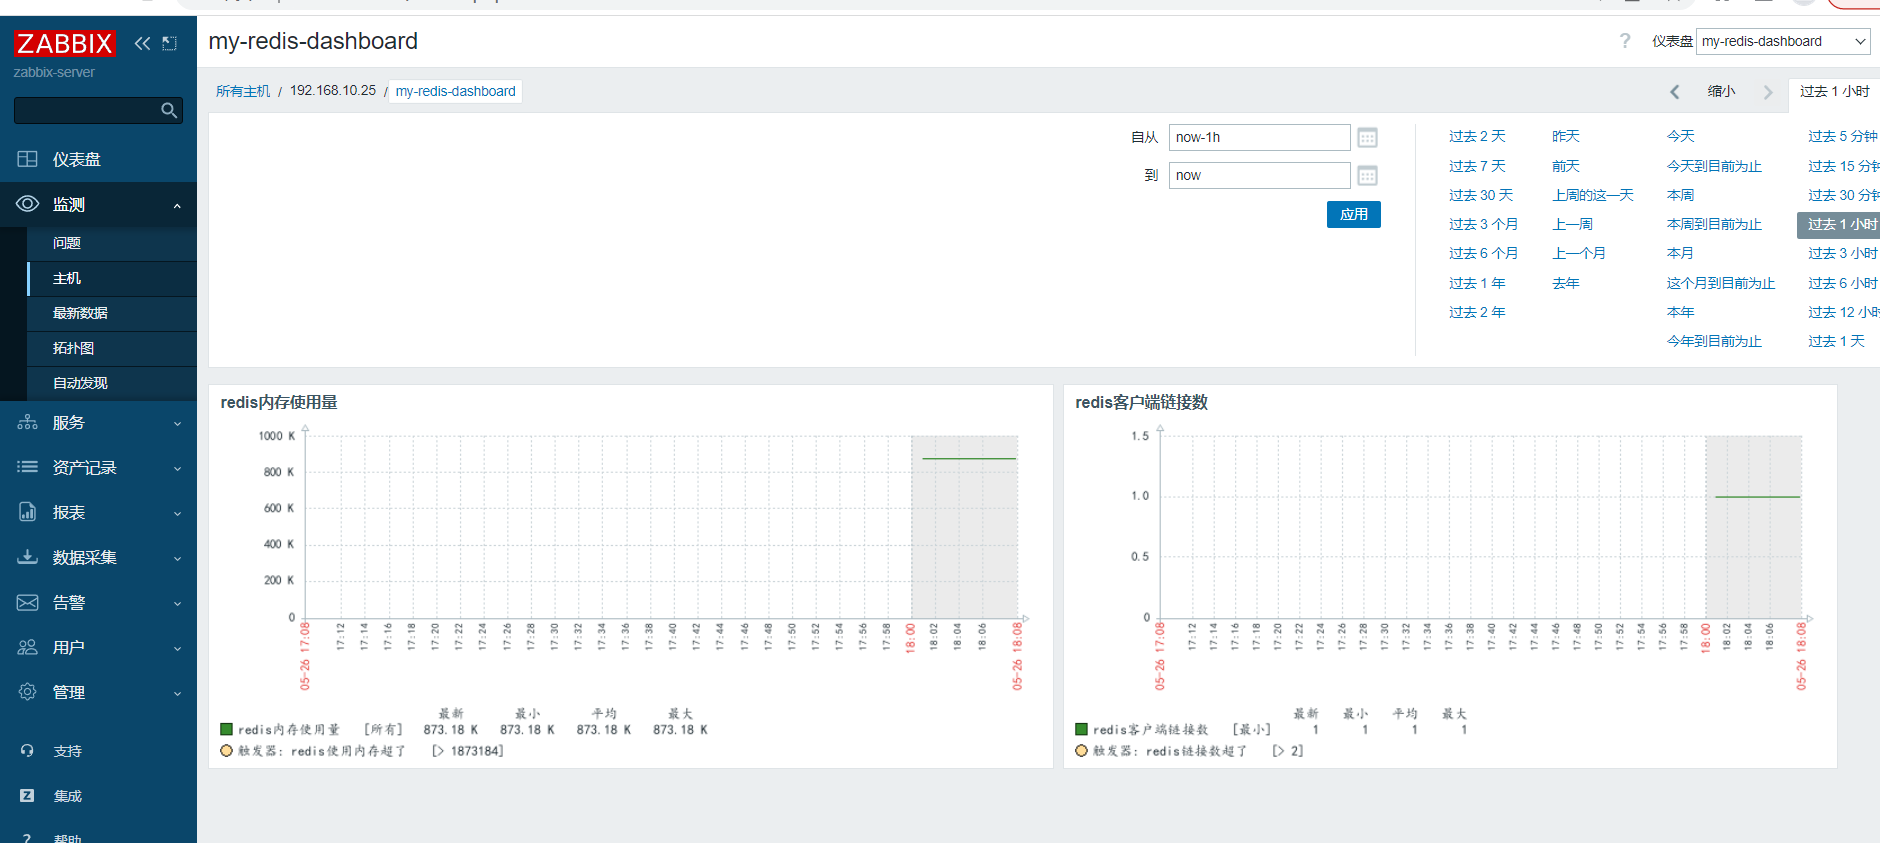The image size is (1880, 843).
Task: Expand the 服务 services menu
Action: 98,423
